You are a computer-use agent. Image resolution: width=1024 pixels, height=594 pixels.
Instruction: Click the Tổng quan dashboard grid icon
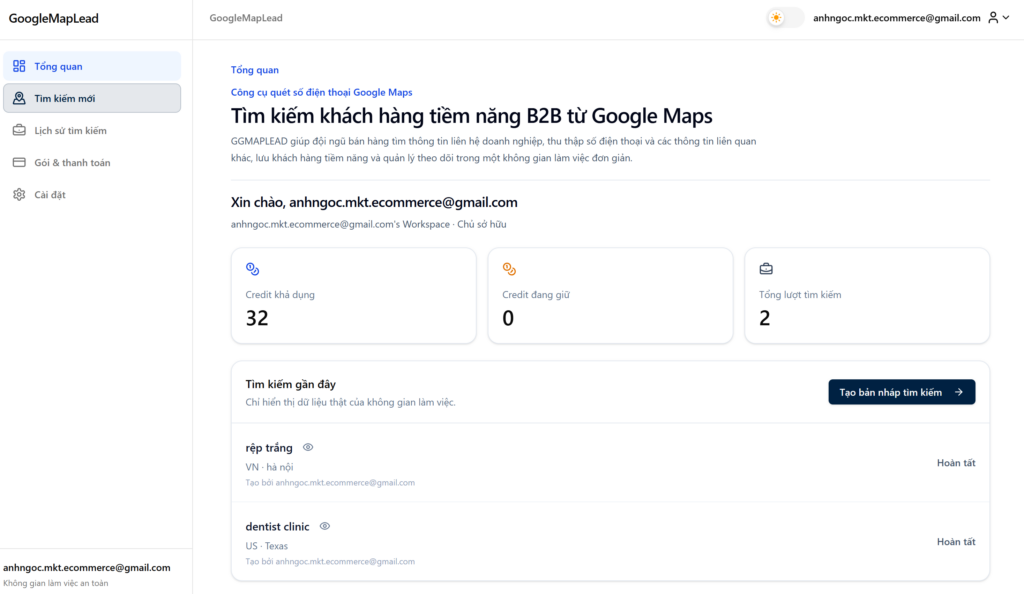[x=19, y=66]
